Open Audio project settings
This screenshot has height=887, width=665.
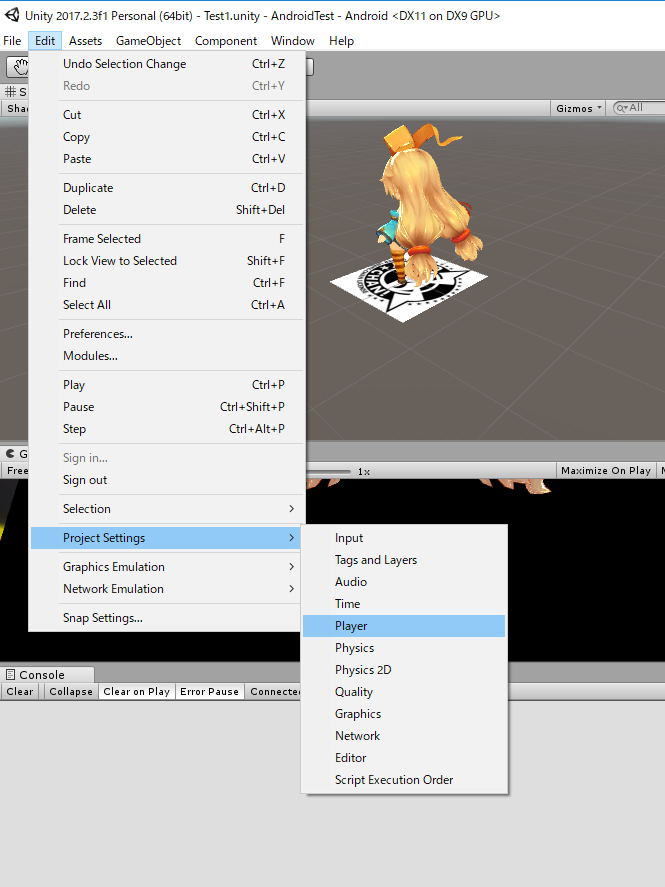(x=404, y=582)
